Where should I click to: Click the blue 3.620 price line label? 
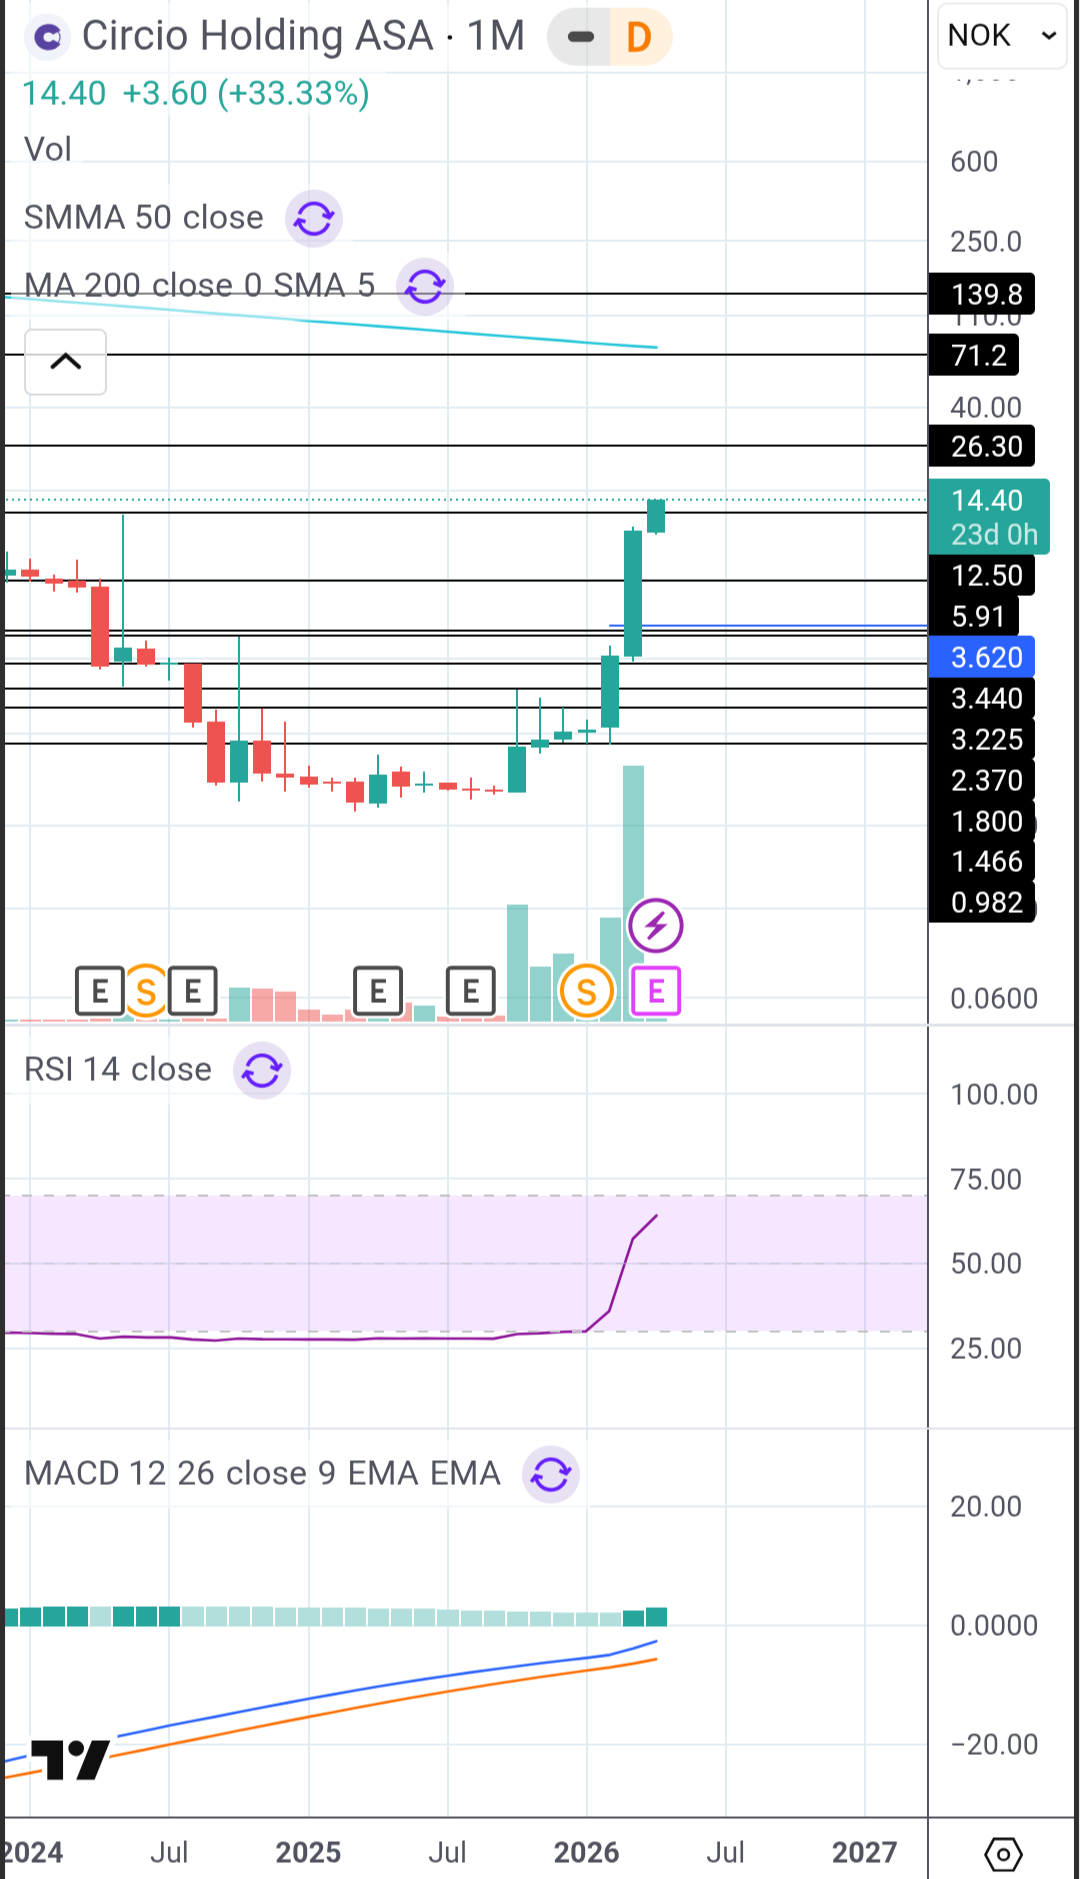(986, 658)
